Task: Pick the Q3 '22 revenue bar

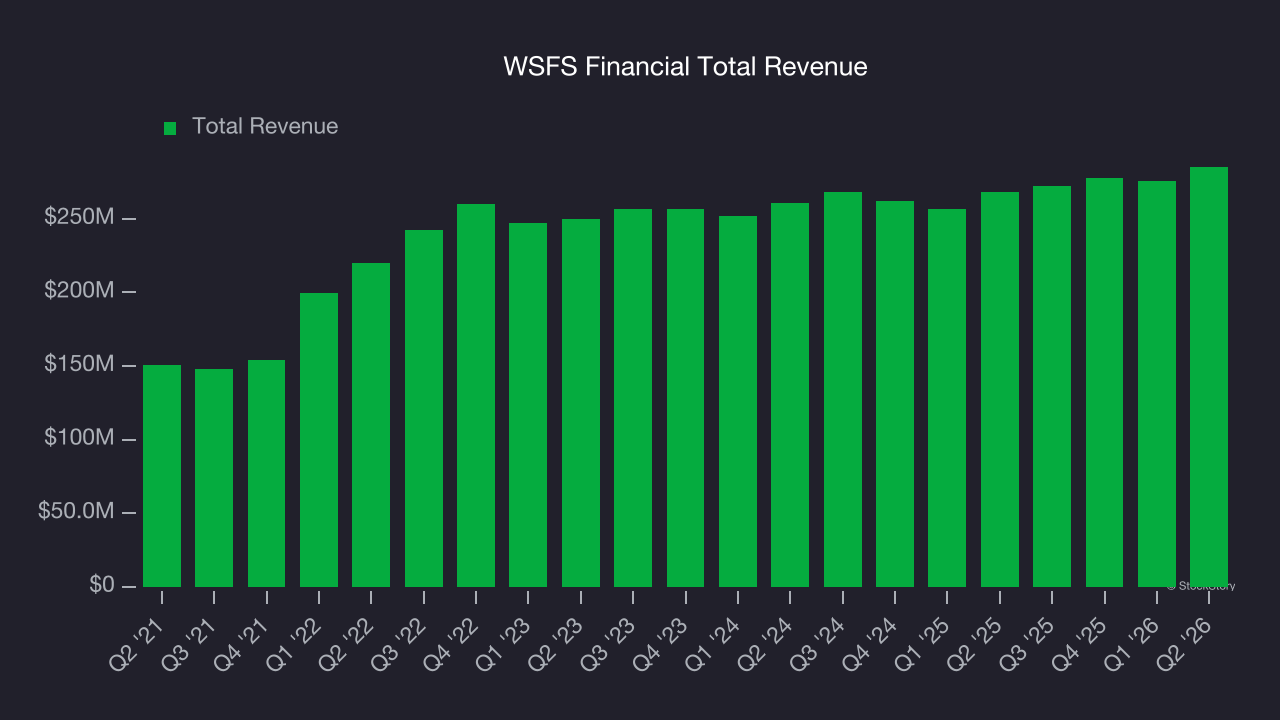Action: (424, 408)
